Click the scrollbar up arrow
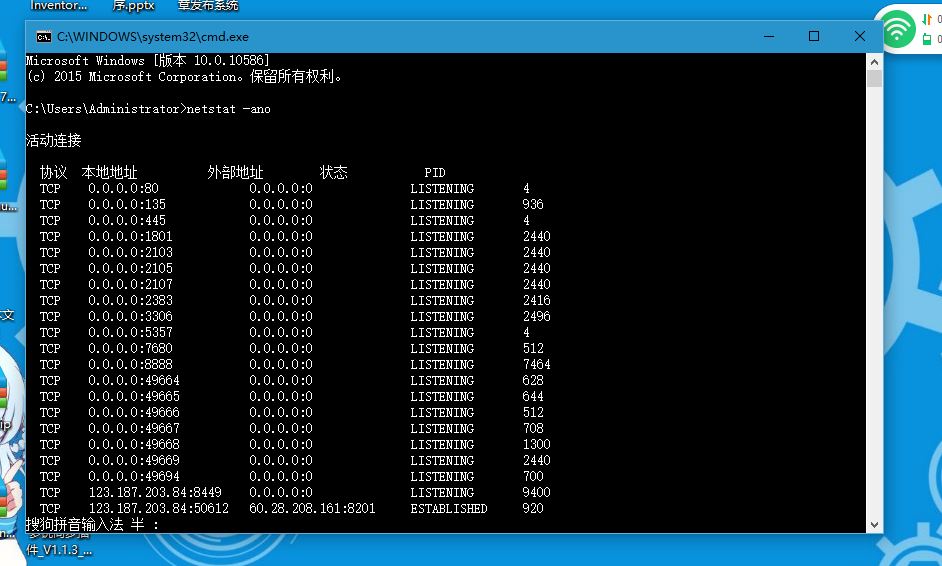This screenshot has width=942, height=566. 874,62
